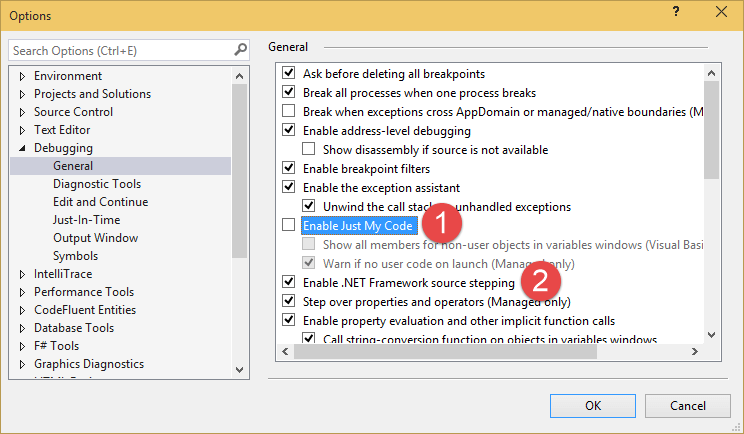744x434 pixels.
Task: Enable the Just My Code checkbox
Action: 290,226
